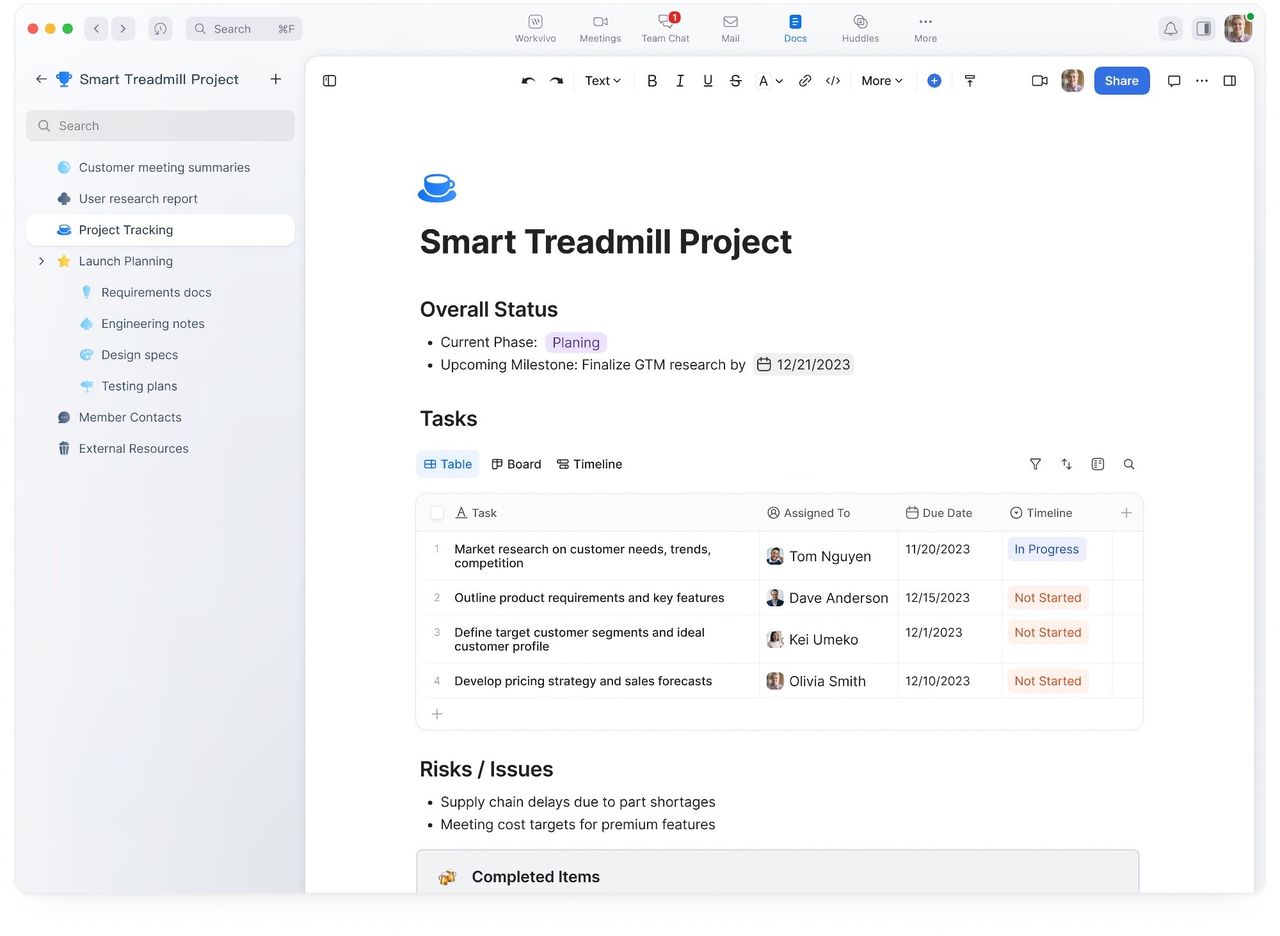
Task: Open the Text style dropdown
Action: (602, 81)
